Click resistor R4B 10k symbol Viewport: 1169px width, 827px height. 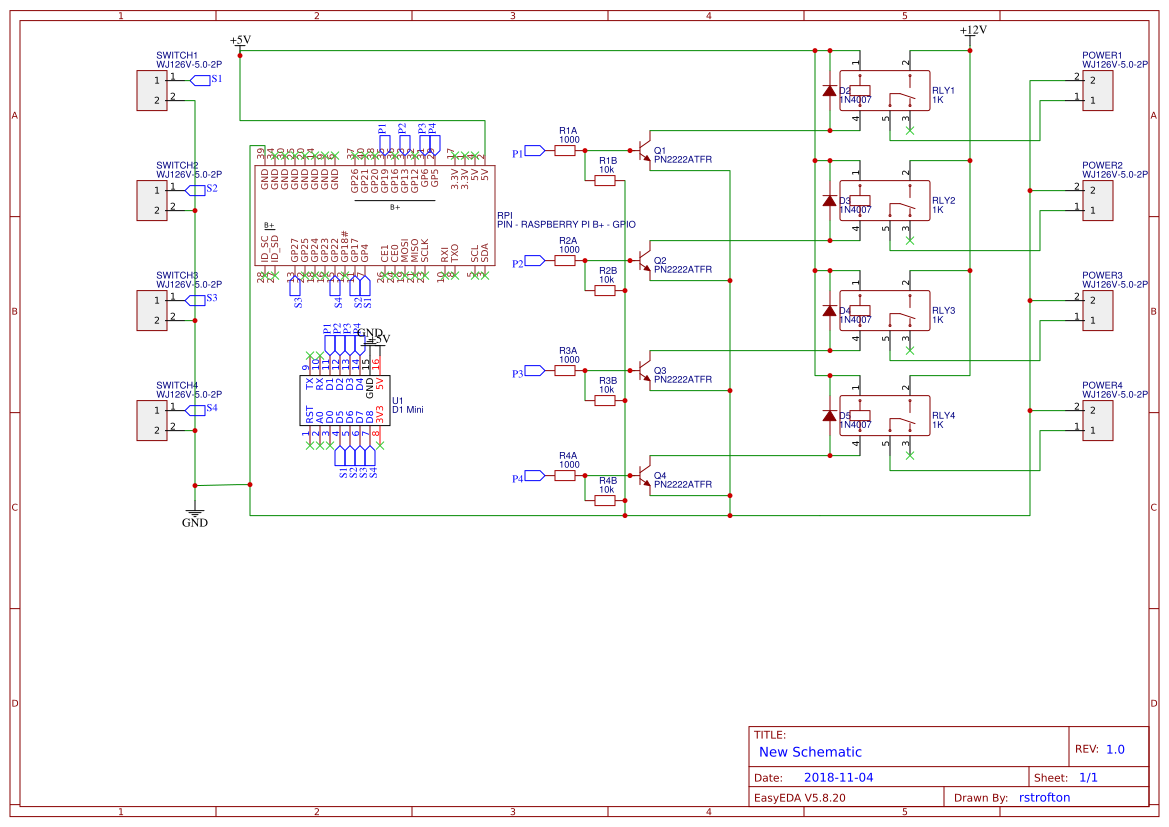[605, 500]
